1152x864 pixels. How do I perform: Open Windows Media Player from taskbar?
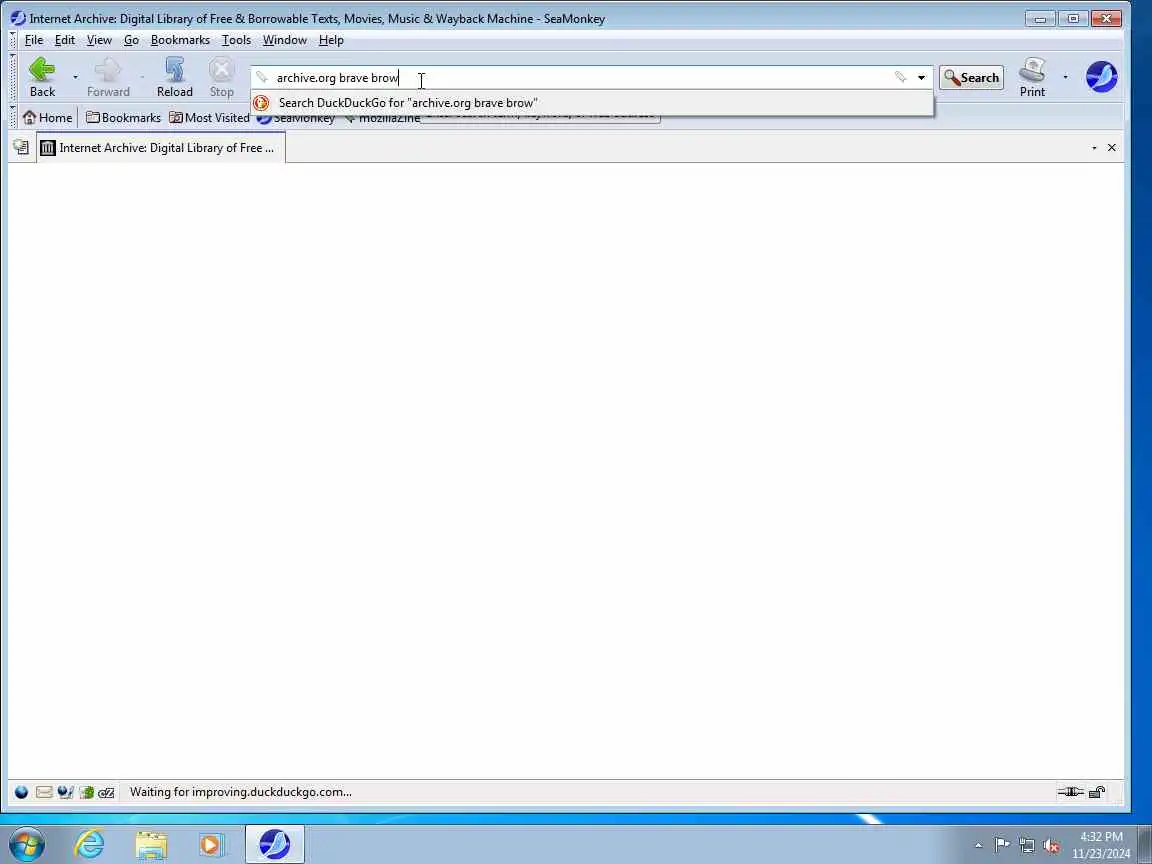tap(212, 844)
